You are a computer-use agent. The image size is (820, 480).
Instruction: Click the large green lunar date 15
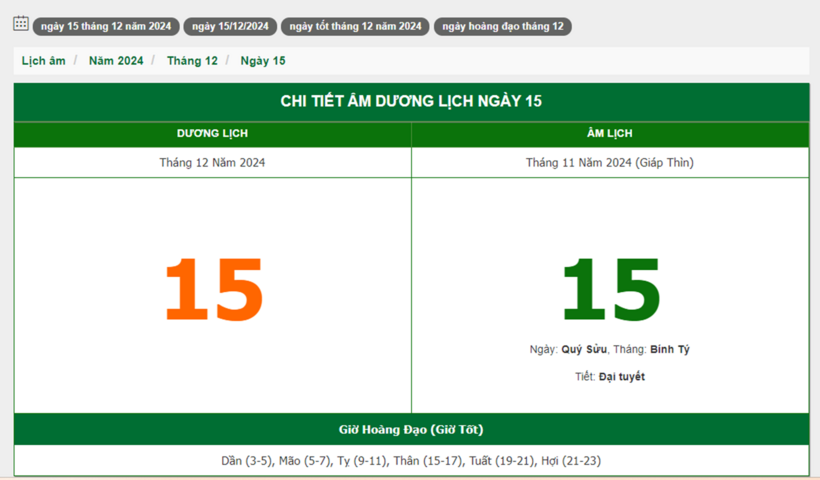point(610,290)
